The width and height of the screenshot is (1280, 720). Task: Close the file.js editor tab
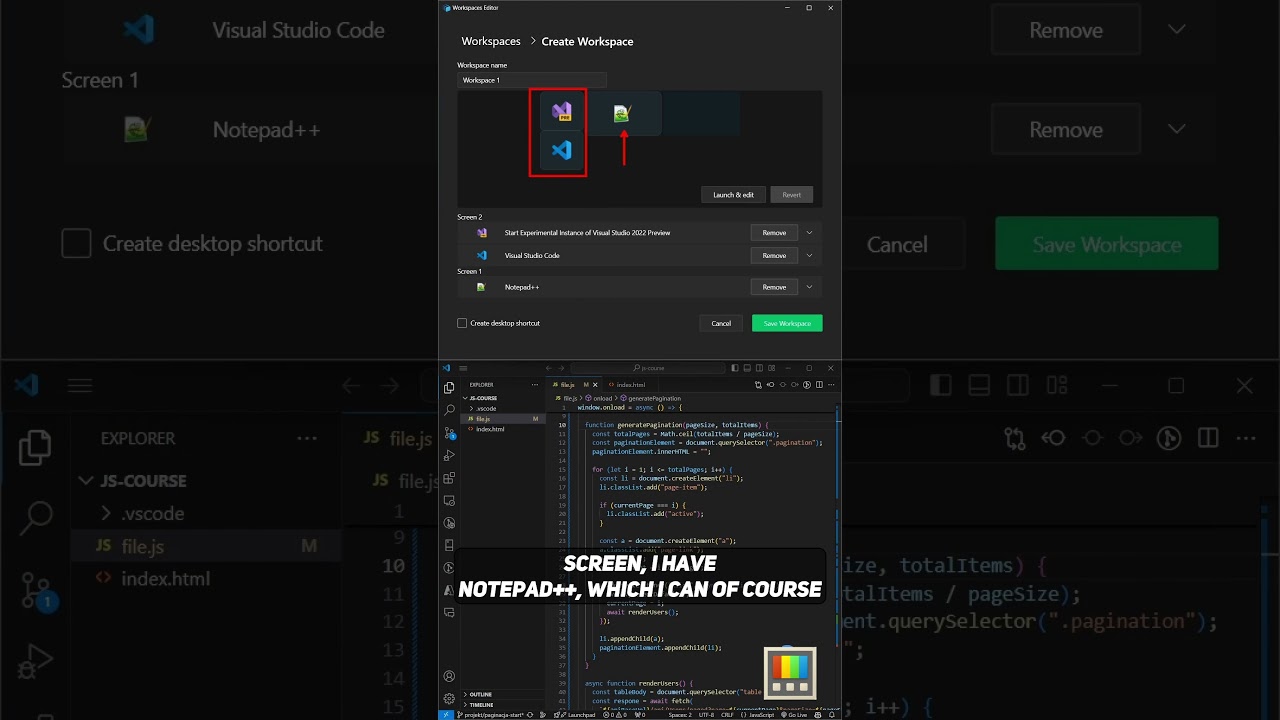pyautogui.click(x=595, y=384)
